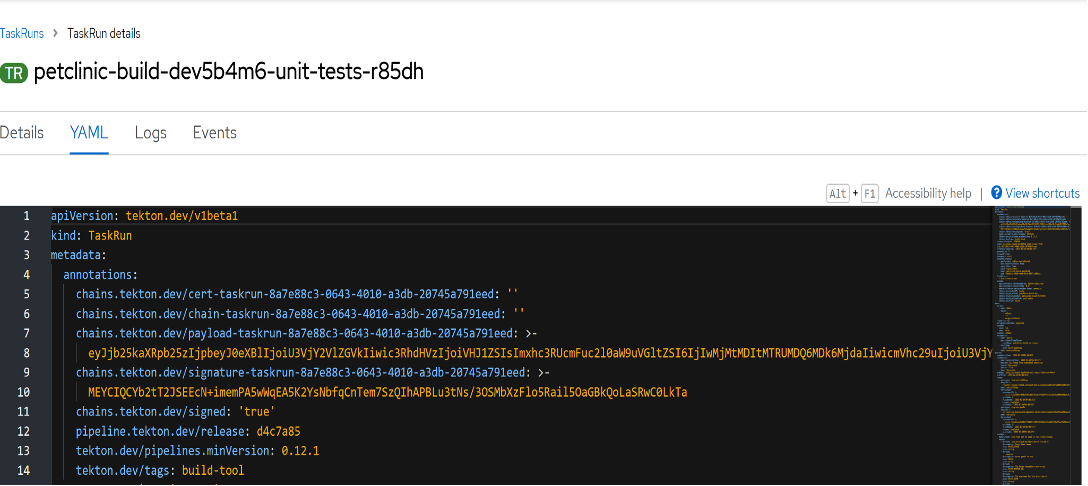Show the Events tab

pyautogui.click(x=214, y=133)
